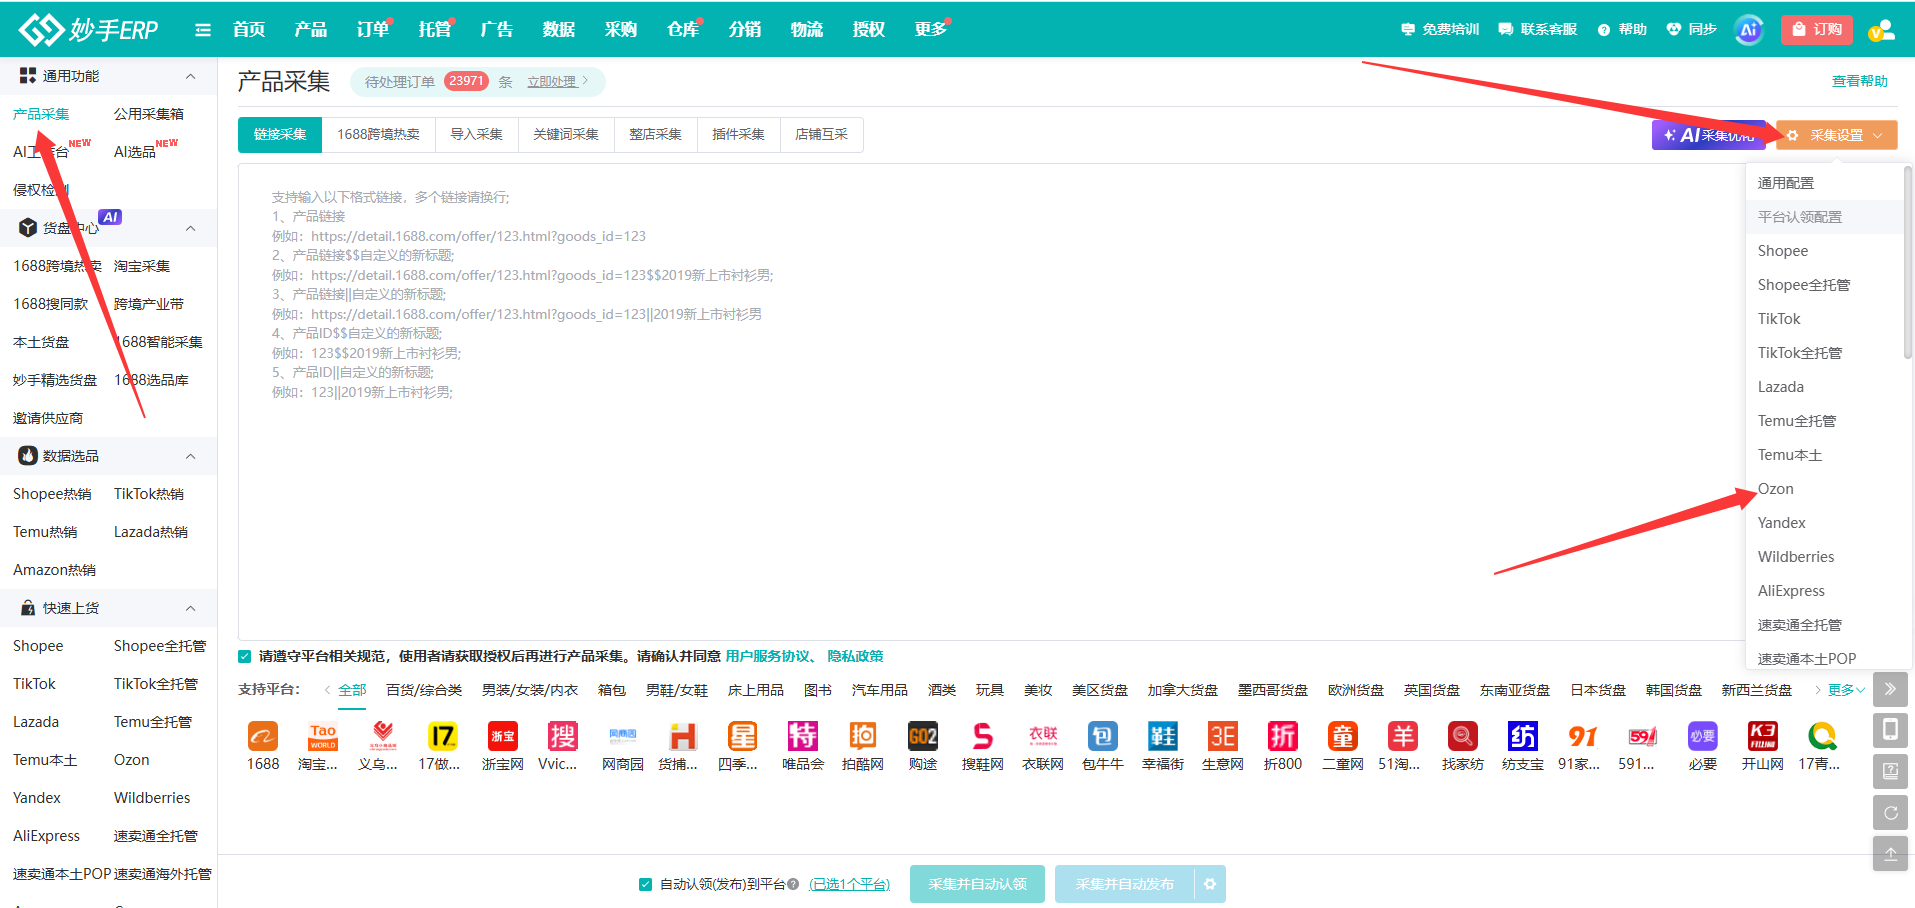The height and width of the screenshot is (908, 1915).
Task: Click the refresh icon on right floating bar
Action: click(x=1890, y=813)
